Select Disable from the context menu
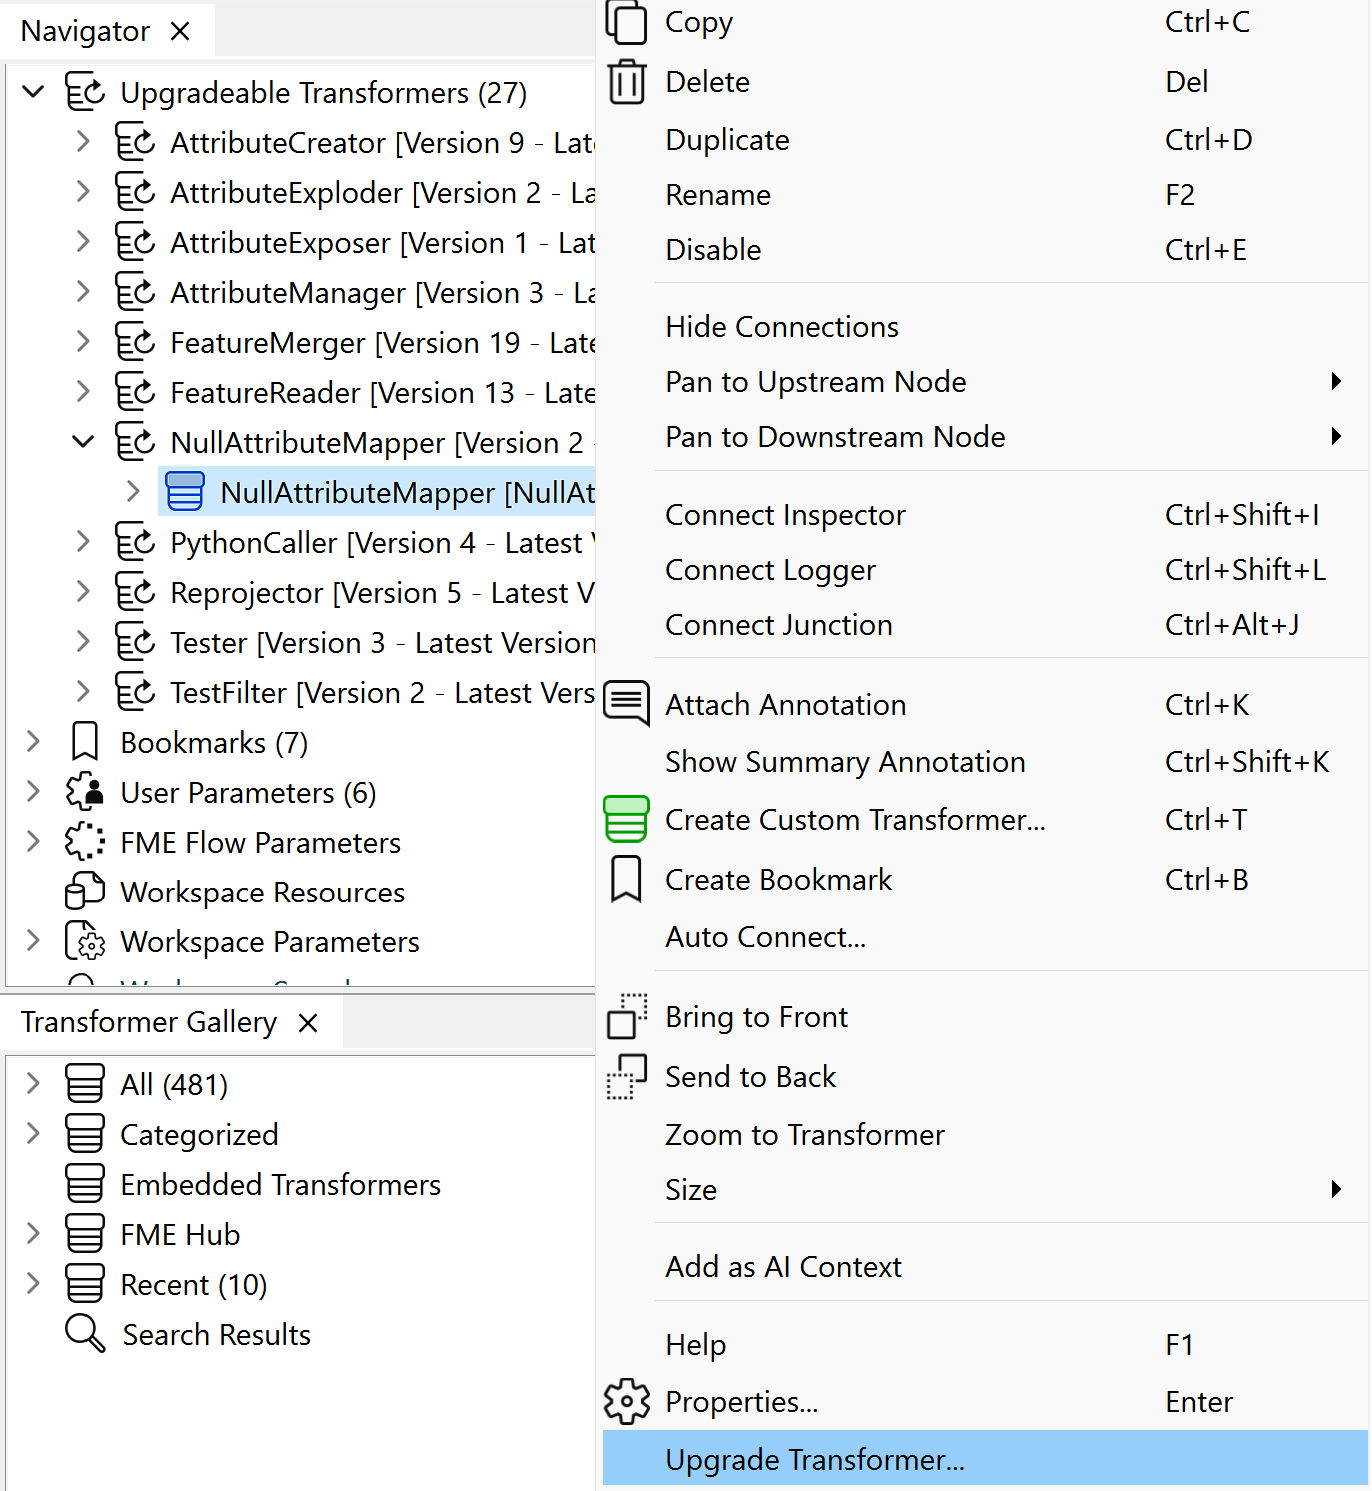 985,250
